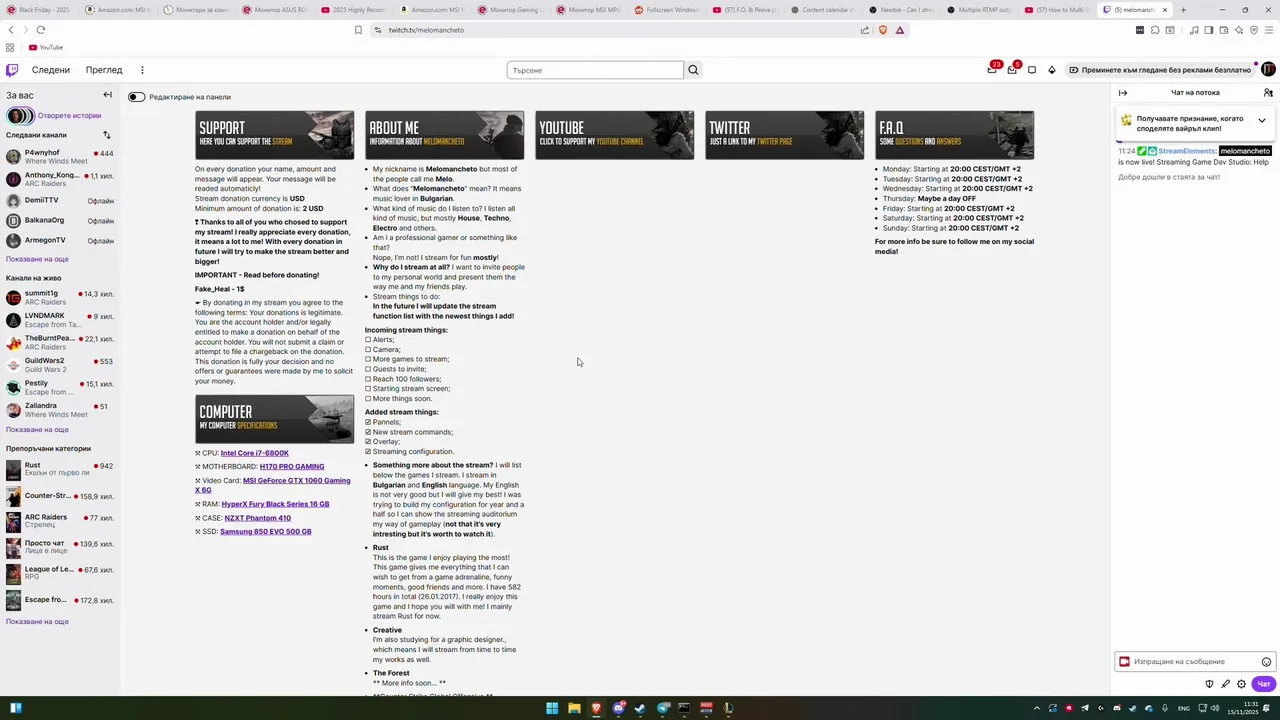This screenshot has width=1280, height=720.
Task: Open chat settings gear icon
Action: [x=1241, y=684]
